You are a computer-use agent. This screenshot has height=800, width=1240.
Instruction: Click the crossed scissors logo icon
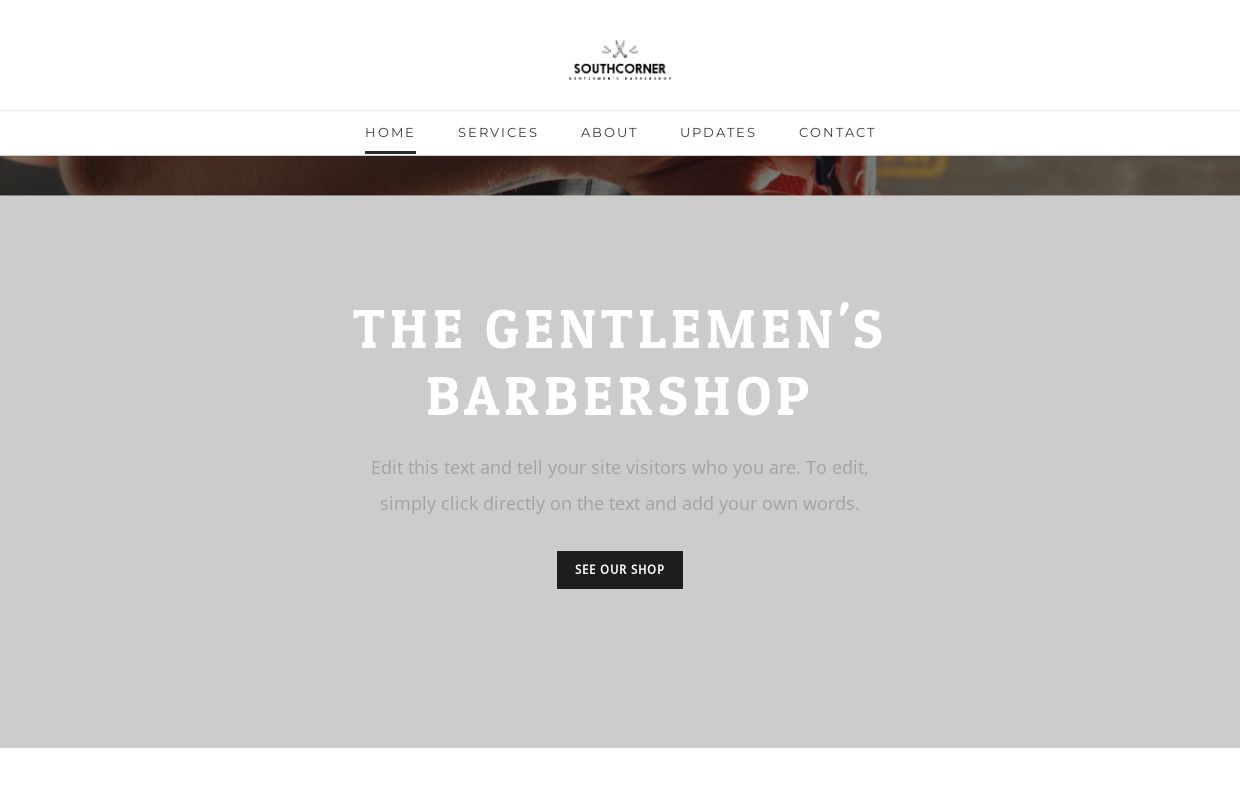tap(620, 50)
